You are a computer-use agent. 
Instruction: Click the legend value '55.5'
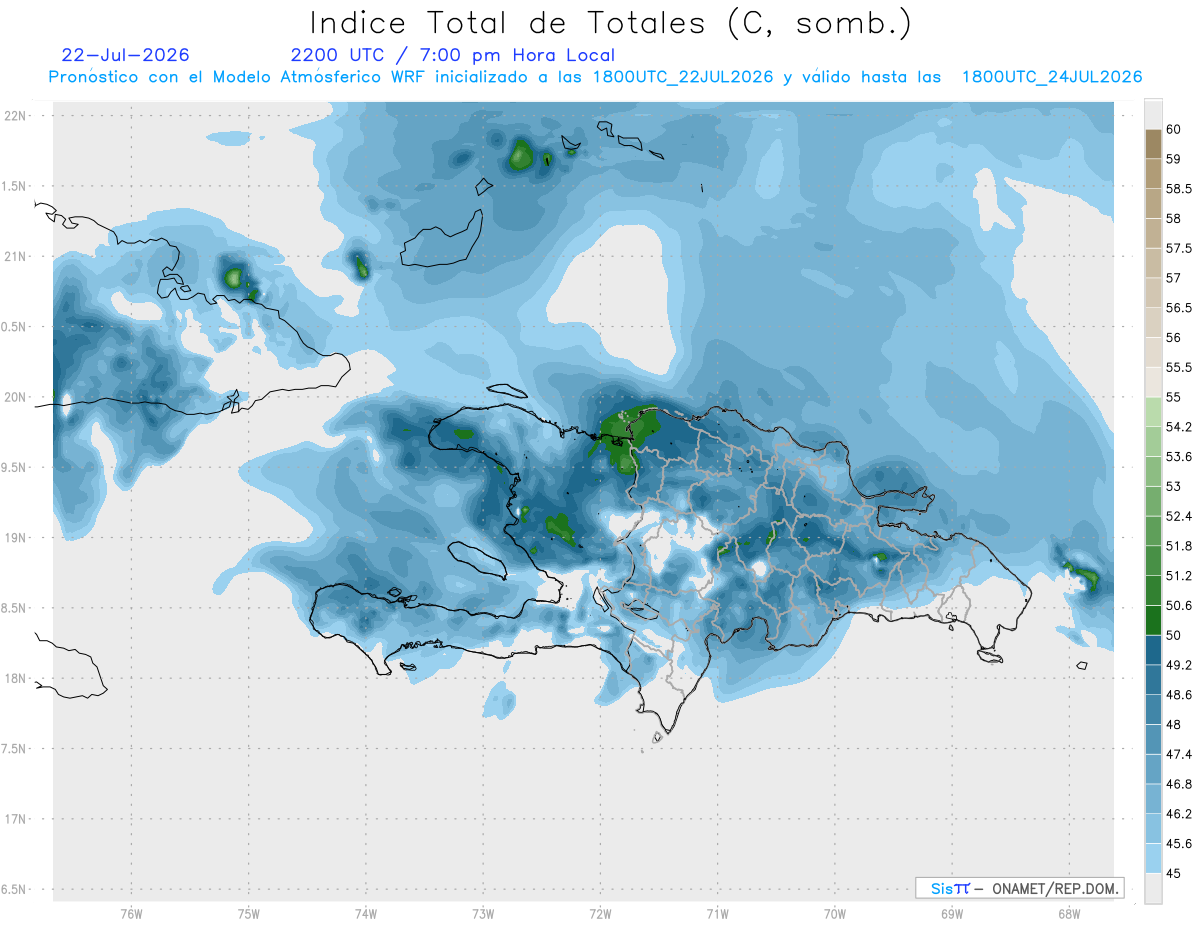pos(1179,368)
